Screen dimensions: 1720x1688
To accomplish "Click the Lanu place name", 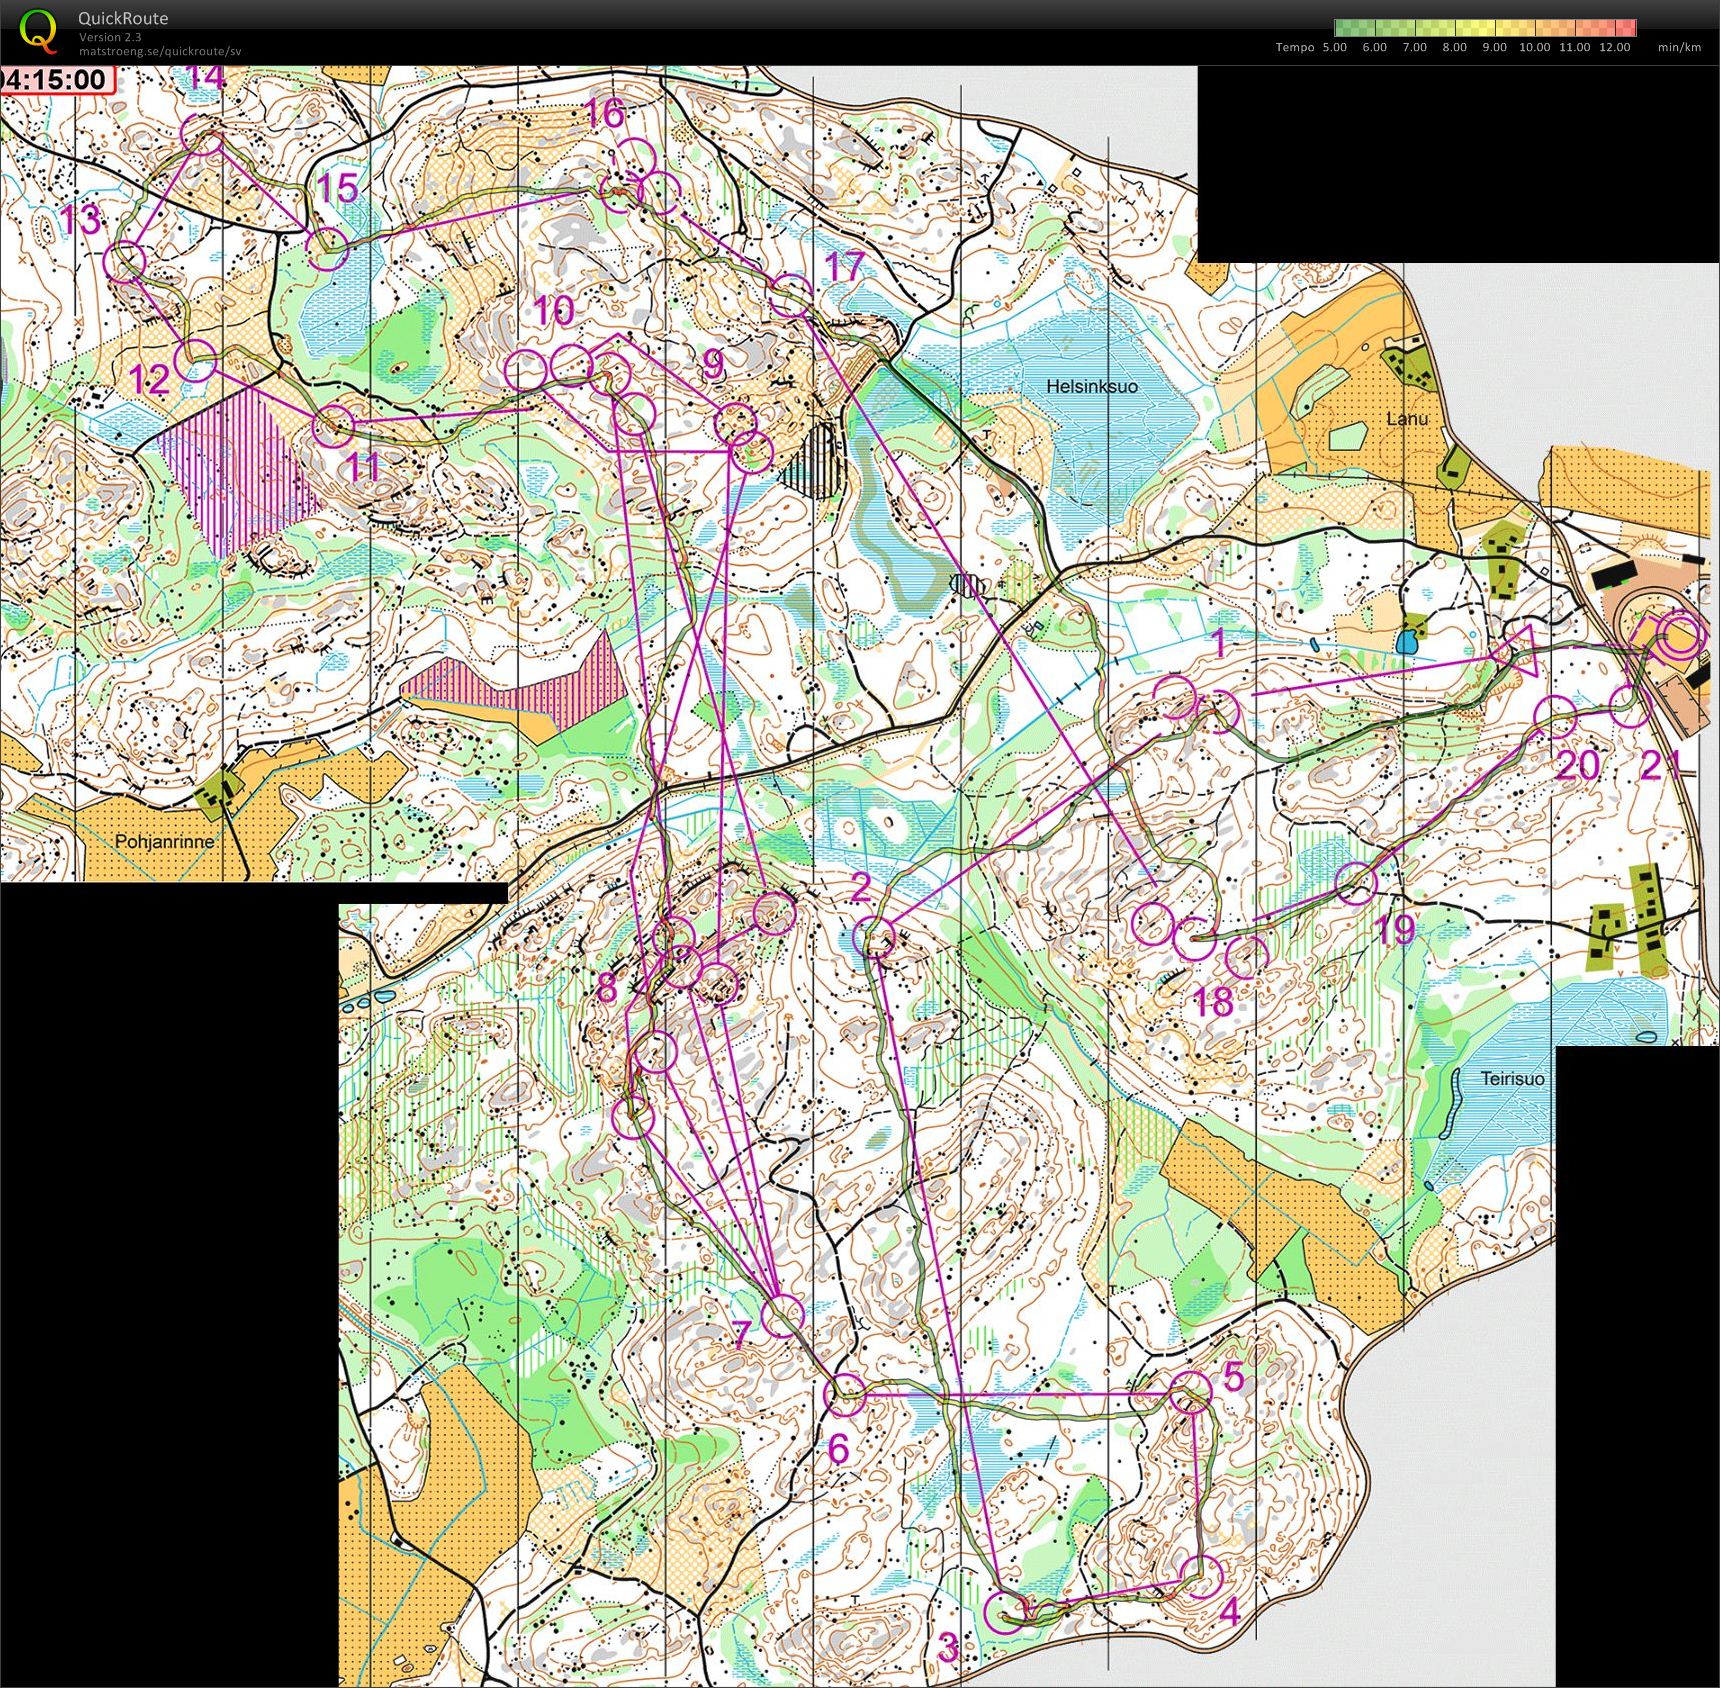I will [1407, 418].
